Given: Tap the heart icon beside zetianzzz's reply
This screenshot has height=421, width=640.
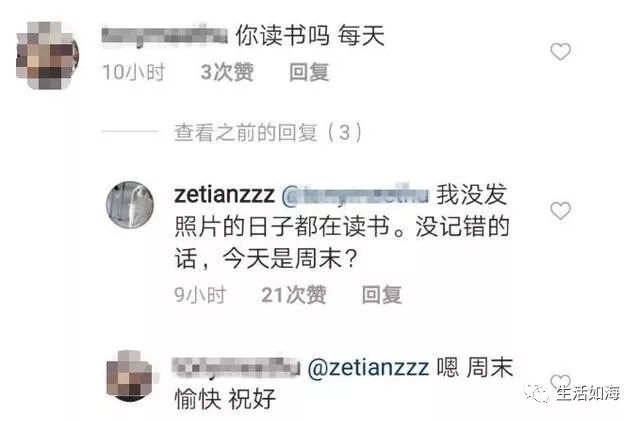Looking at the screenshot, I should click(x=560, y=211).
